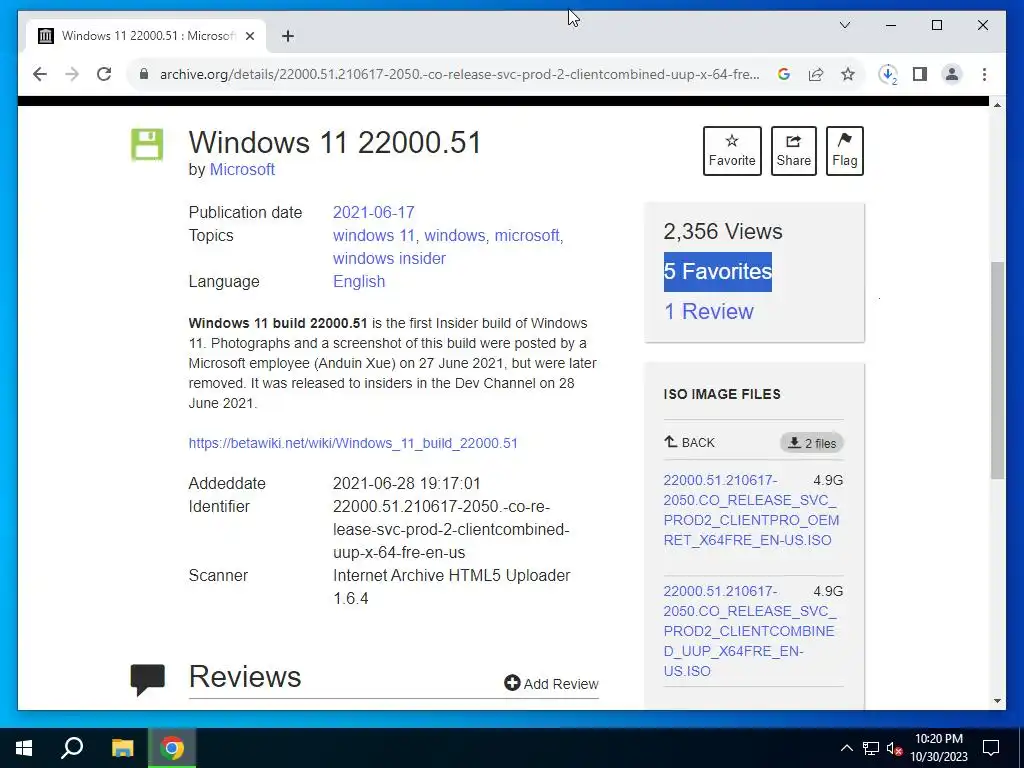Screen dimensions: 1024x768
Task: Open the Microsoft creator link
Action: (x=242, y=169)
